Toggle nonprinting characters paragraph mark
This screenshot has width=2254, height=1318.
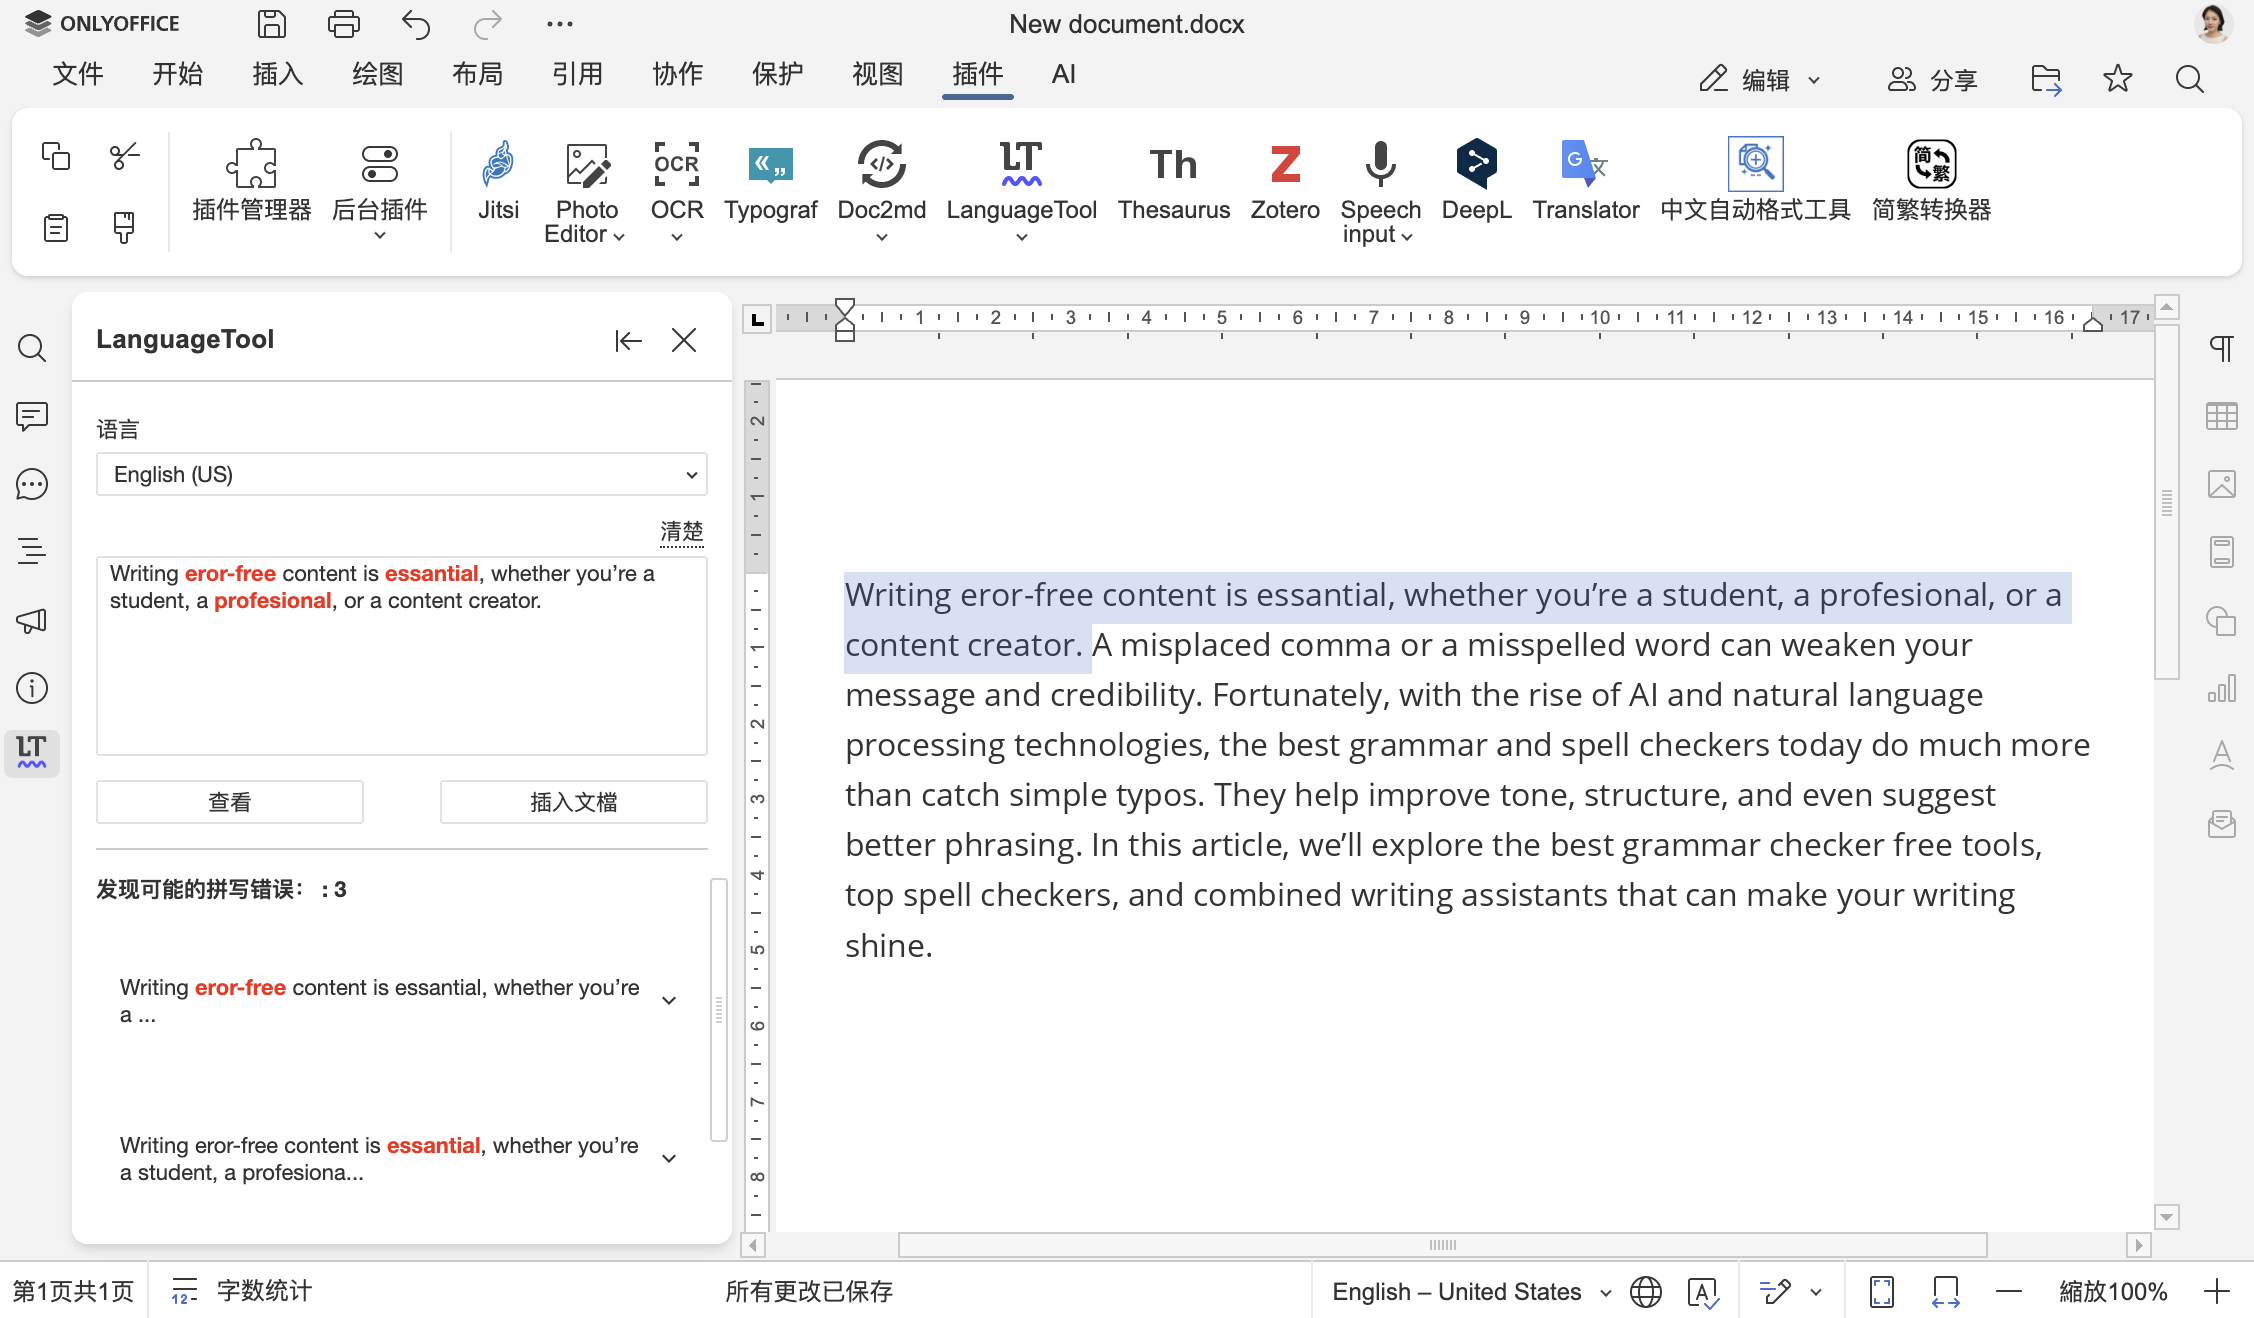pyautogui.click(x=2221, y=348)
